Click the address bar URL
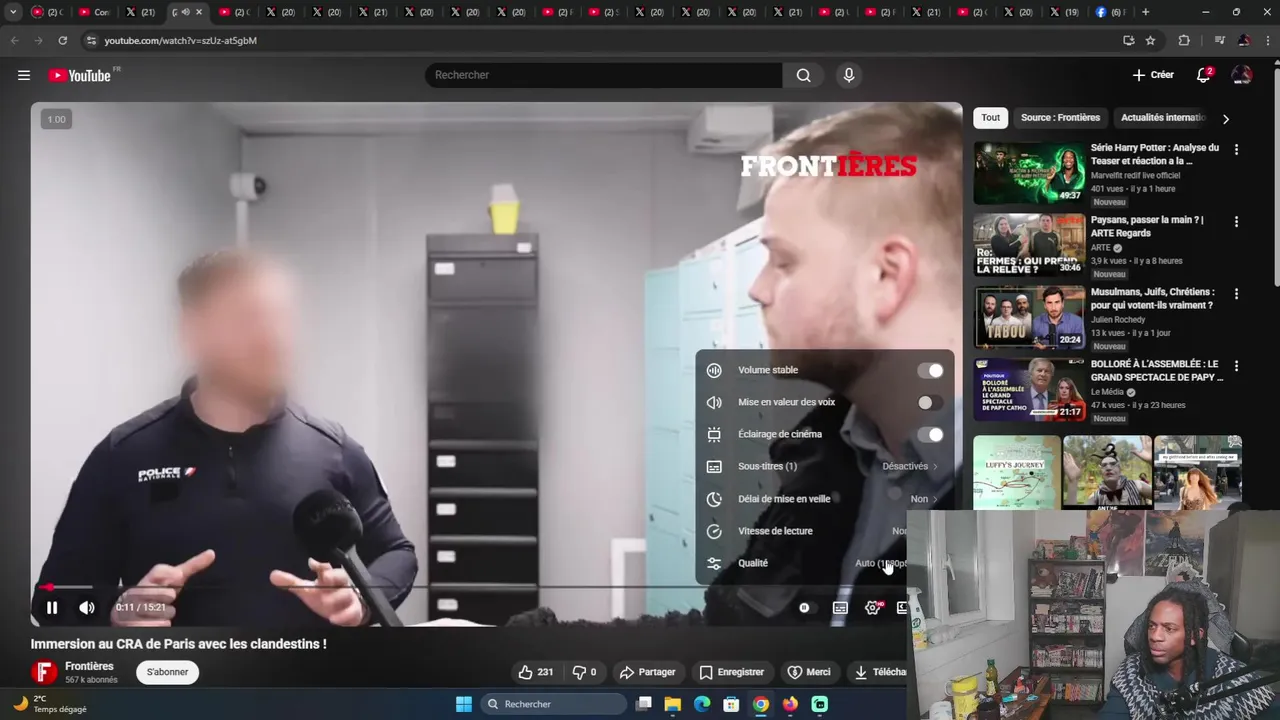Viewport: 1280px width, 720px height. pos(180,40)
